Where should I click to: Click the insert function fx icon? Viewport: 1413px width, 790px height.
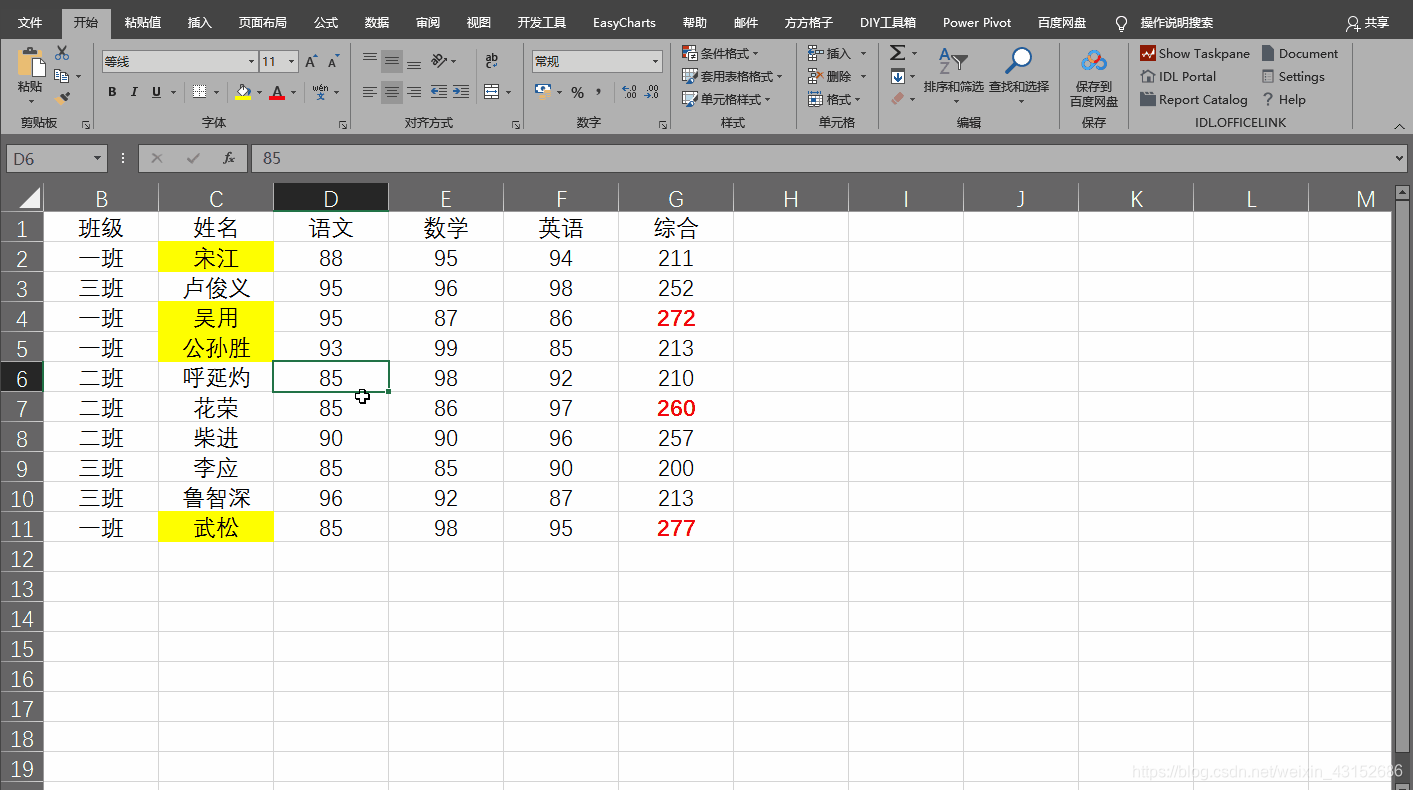[229, 158]
